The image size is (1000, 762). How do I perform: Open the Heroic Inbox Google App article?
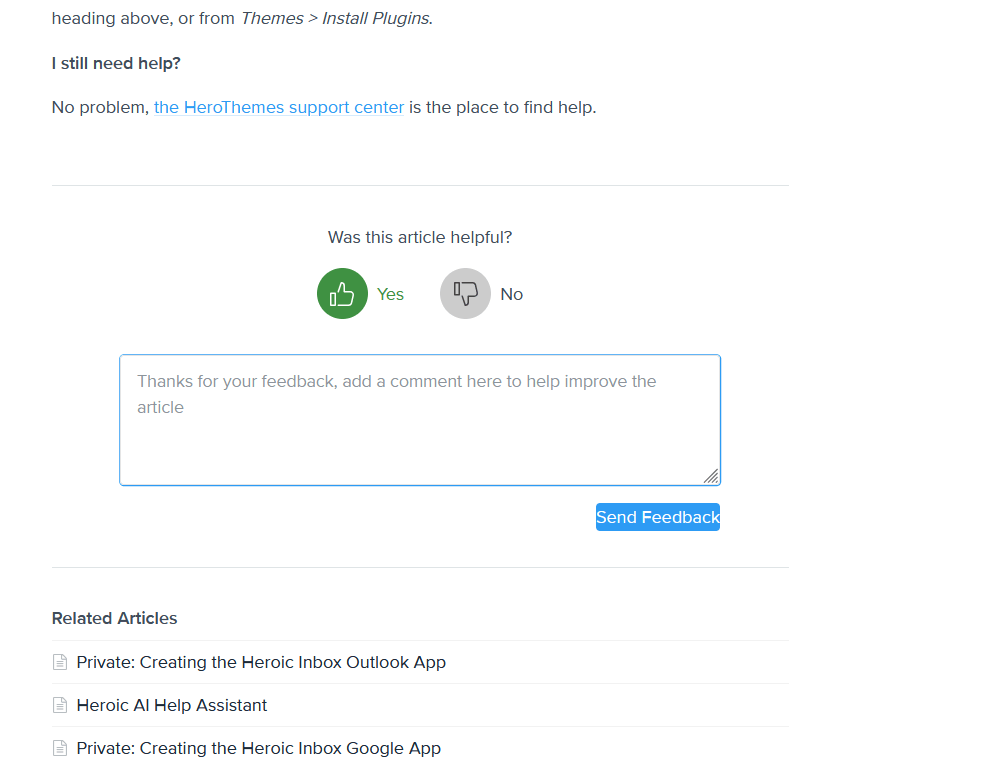[x=258, y=748]
